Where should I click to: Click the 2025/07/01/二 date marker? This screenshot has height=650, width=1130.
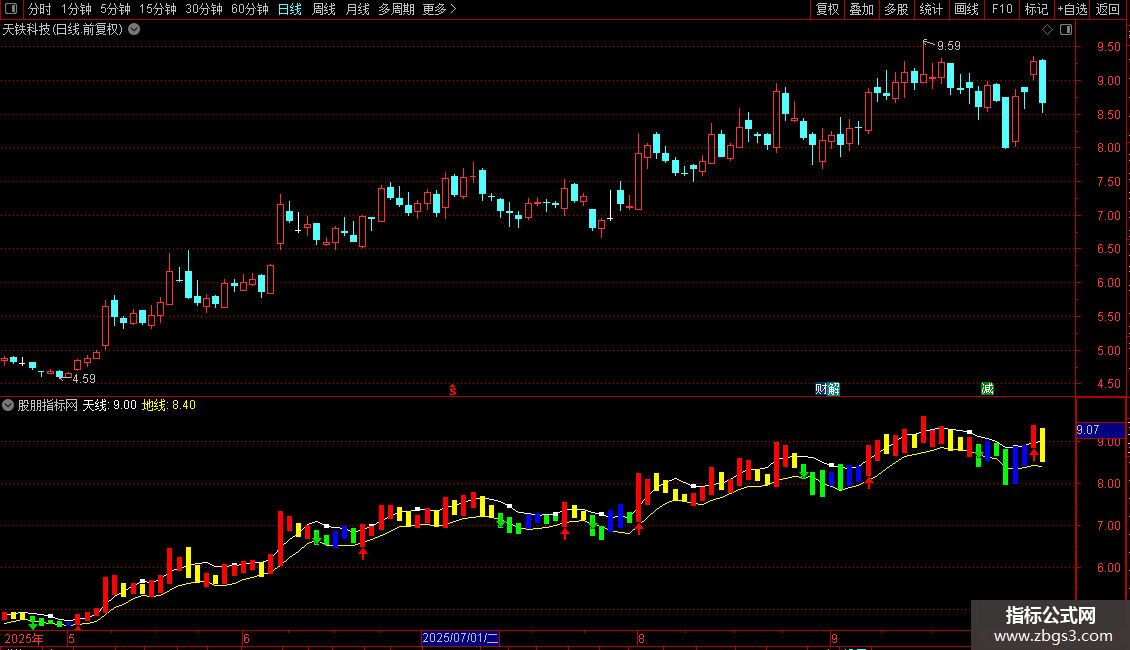pyautogui.click(x=461, y=638)
